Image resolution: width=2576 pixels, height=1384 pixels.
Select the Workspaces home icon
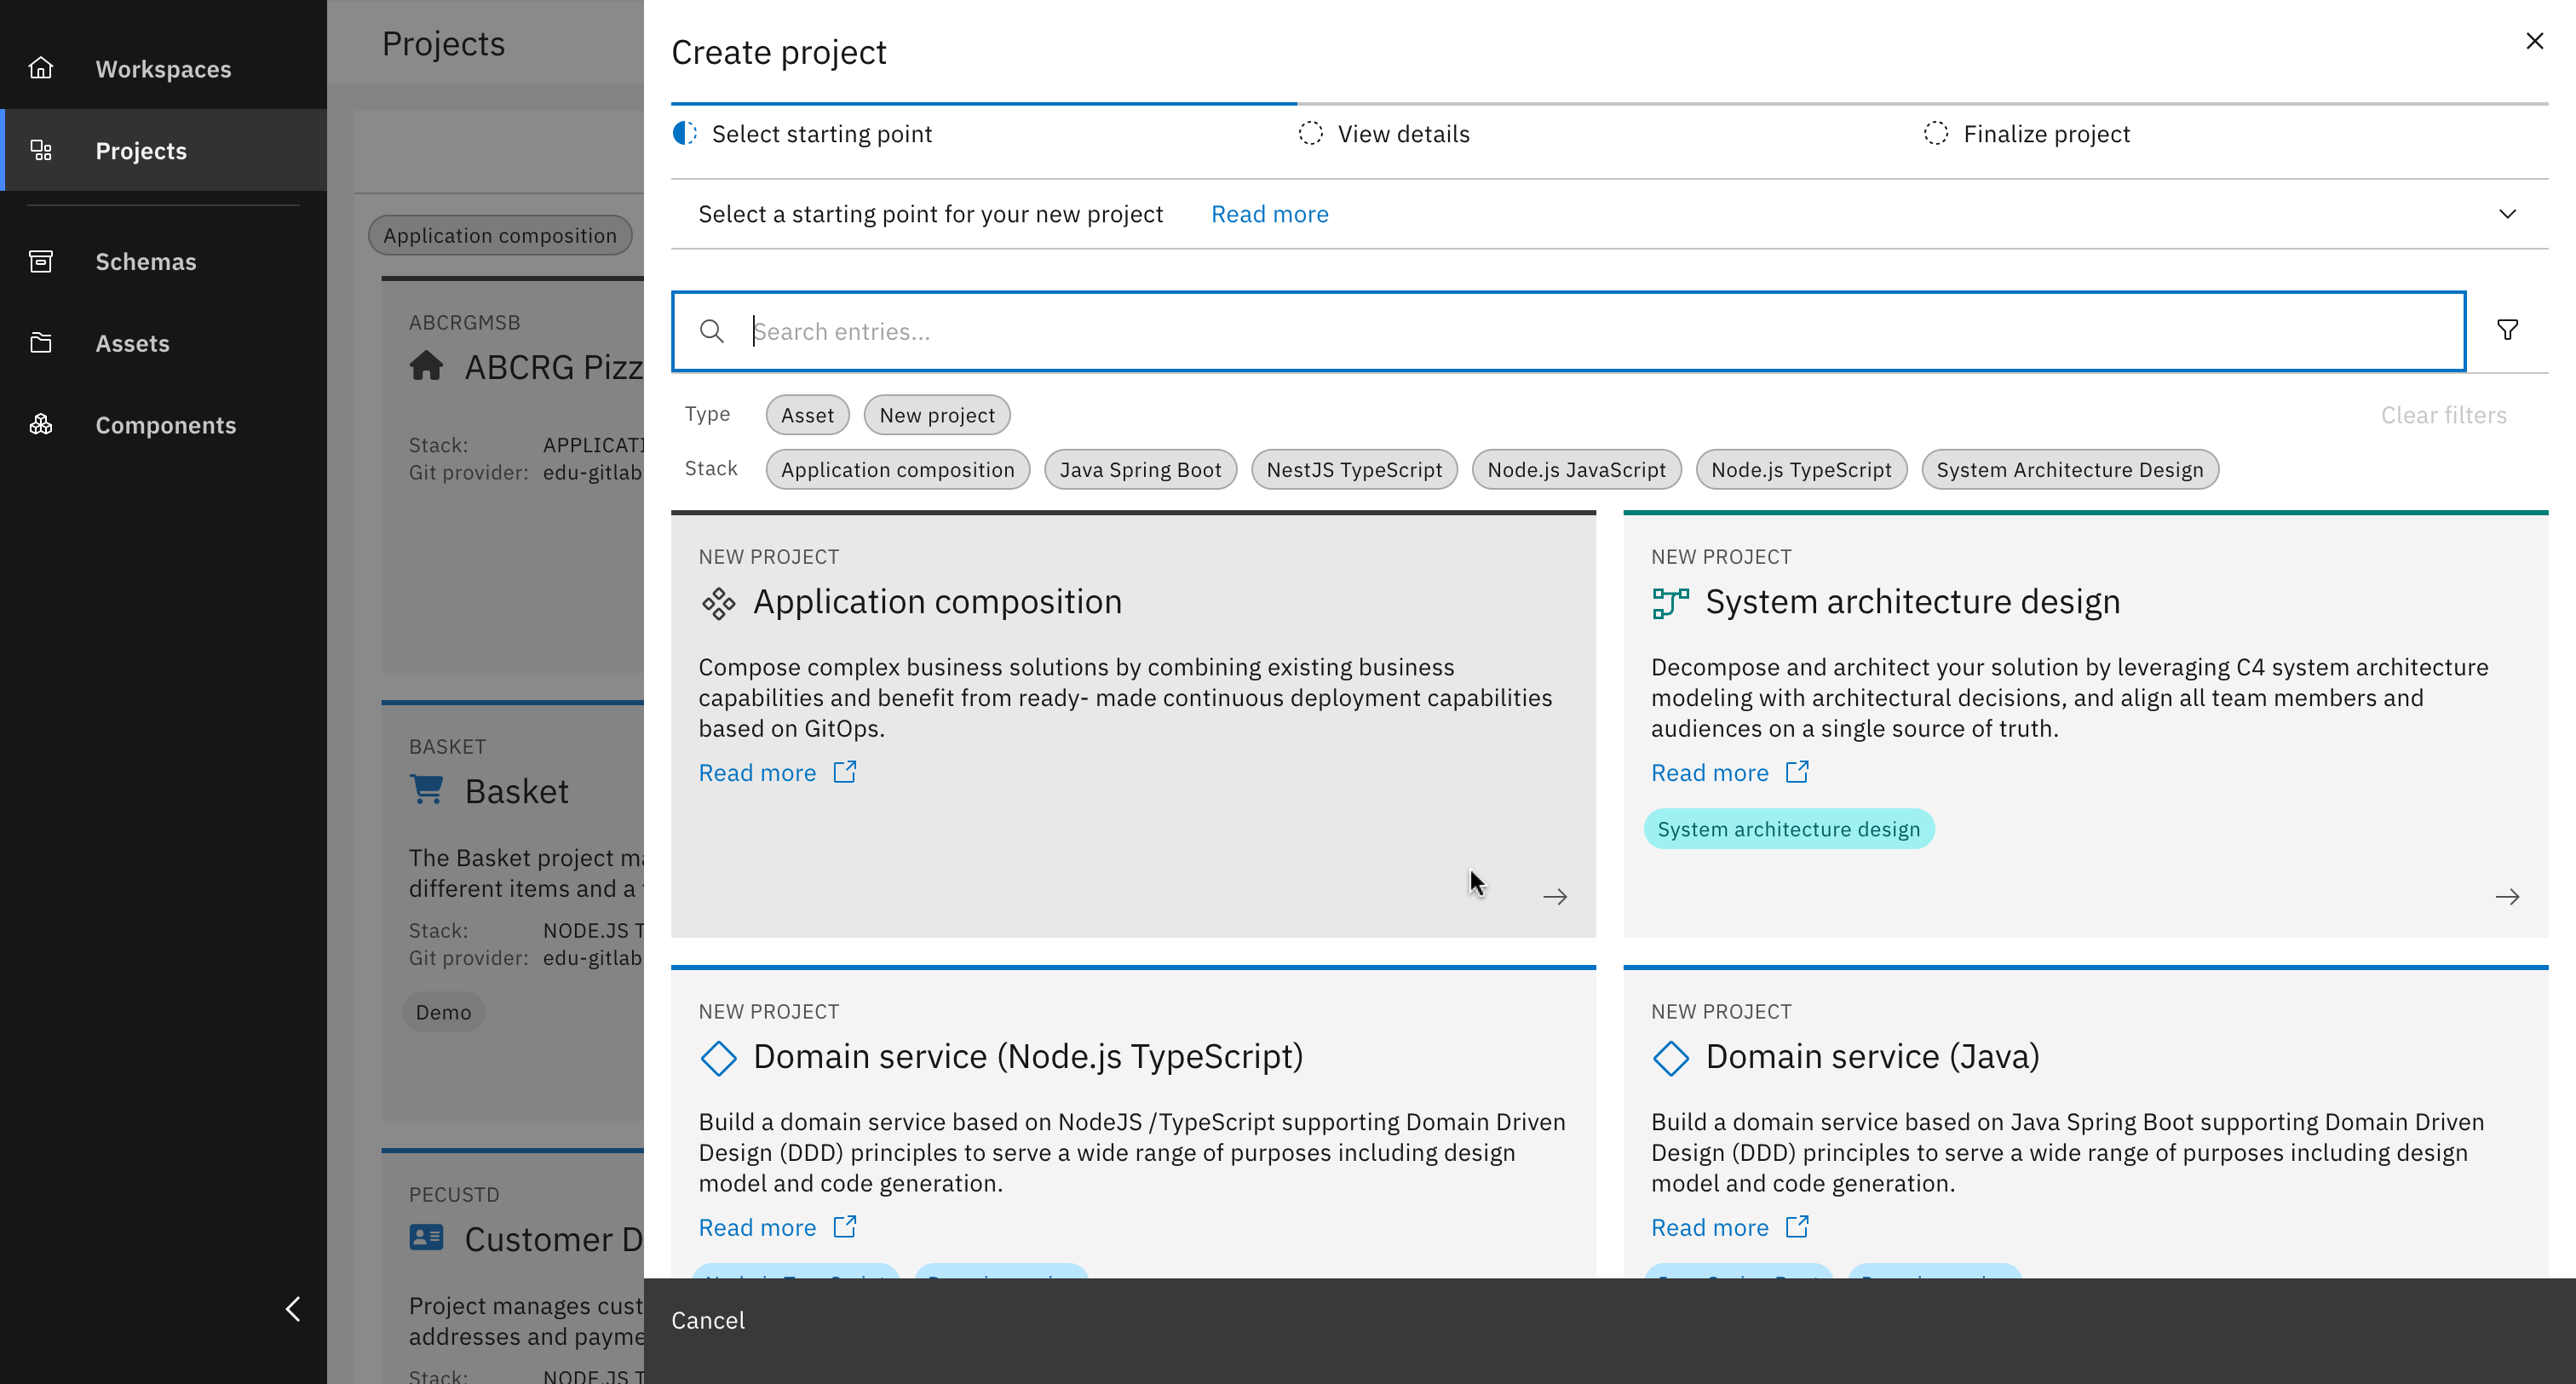click(41, 67)
